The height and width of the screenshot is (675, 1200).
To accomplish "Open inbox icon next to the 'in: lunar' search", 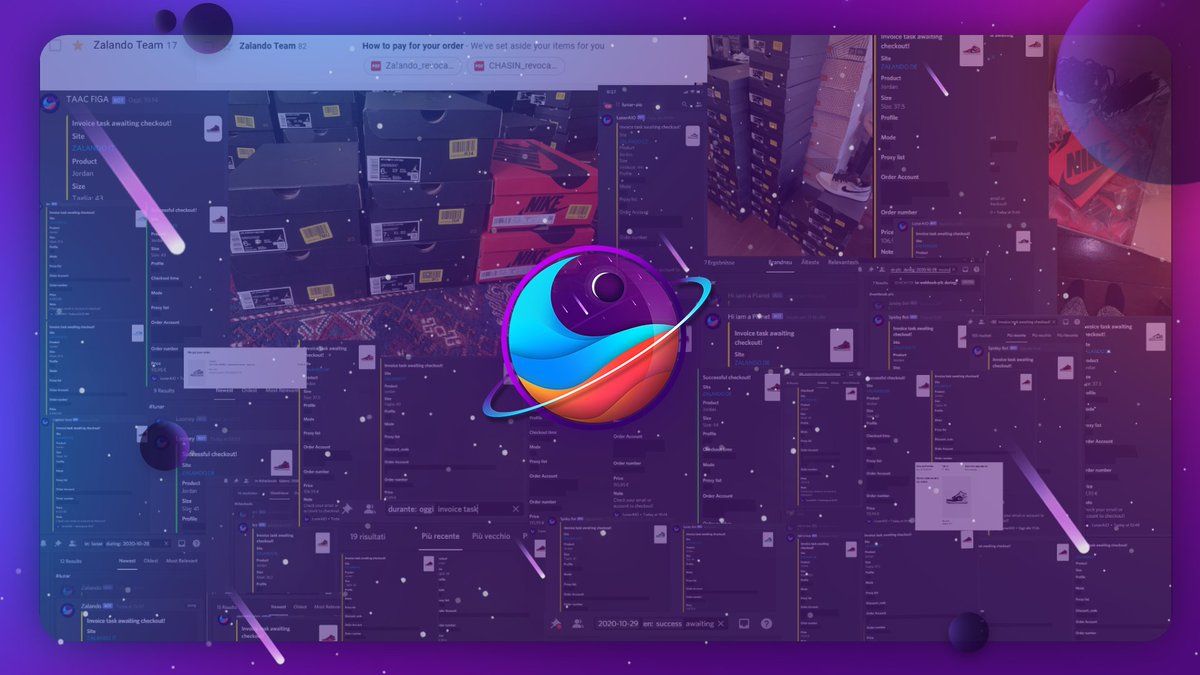I will tap(182, 543).
